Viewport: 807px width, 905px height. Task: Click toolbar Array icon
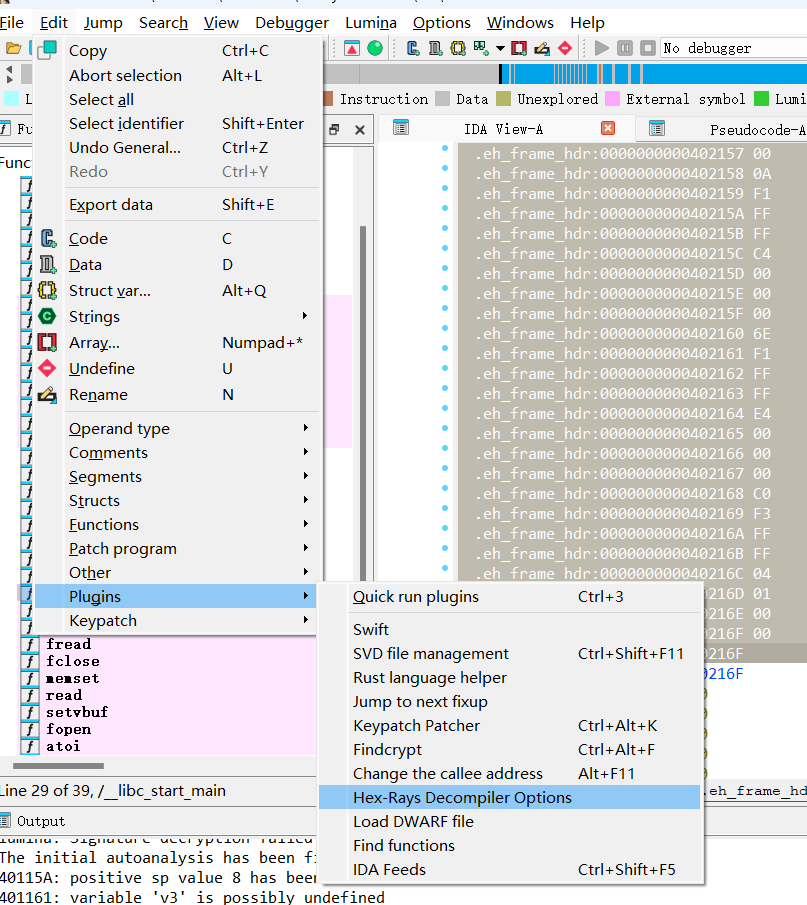(519, 48)
